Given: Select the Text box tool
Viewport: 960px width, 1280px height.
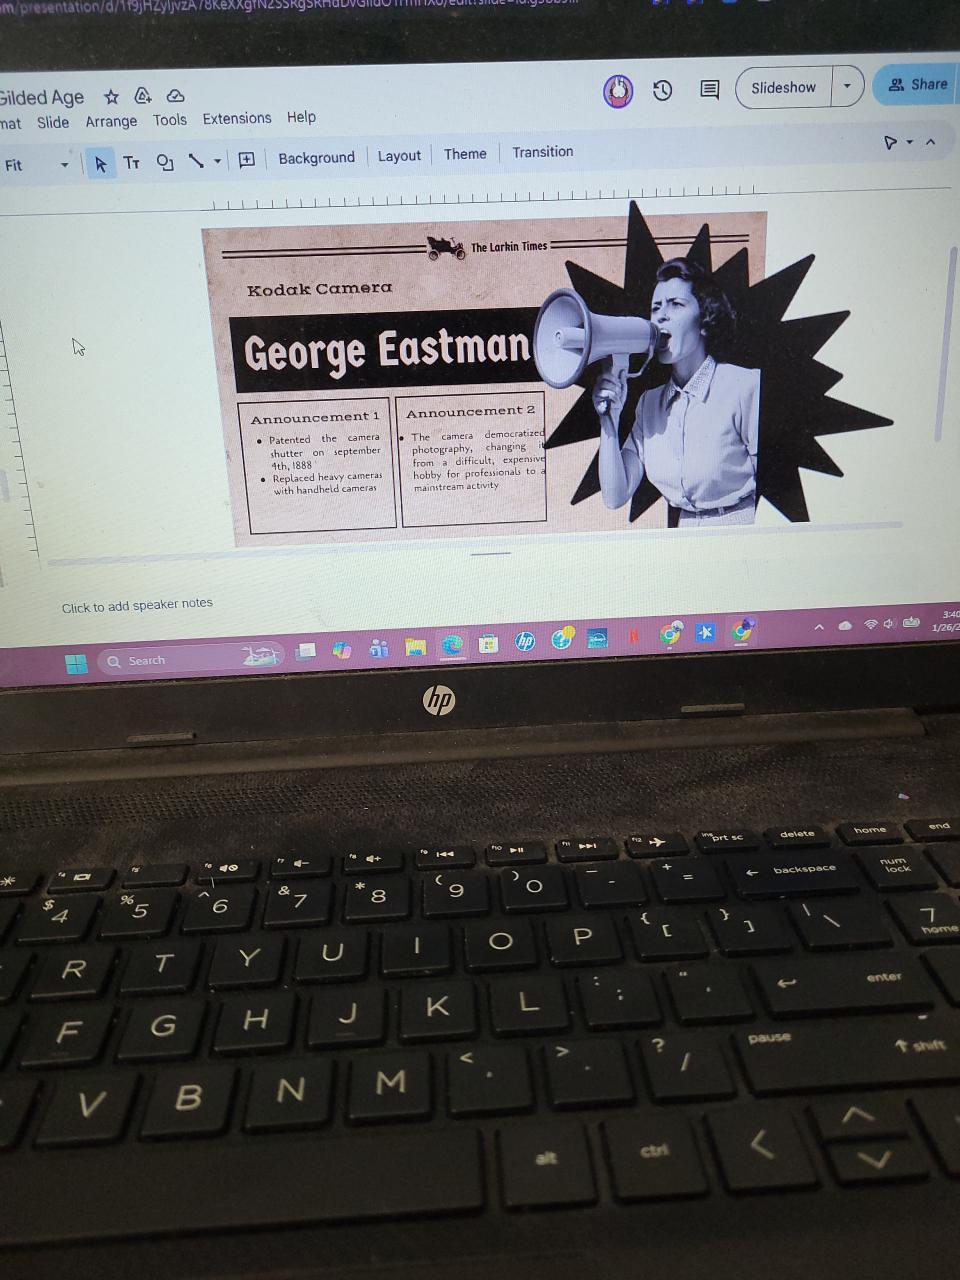Looking at the screenshot, I should pos(131,163).
